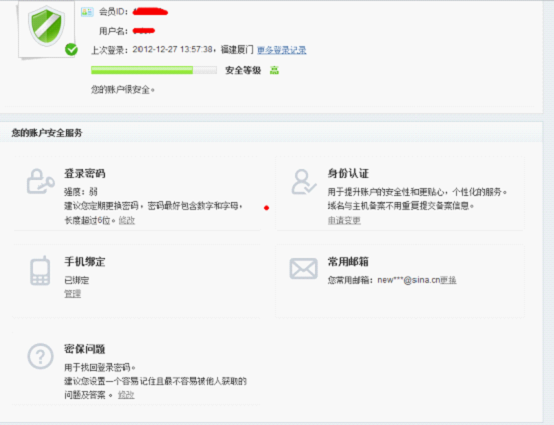The image size is (554, 425).
Task: Click 申请变更 under 身份认证
Action: point(344,220)
